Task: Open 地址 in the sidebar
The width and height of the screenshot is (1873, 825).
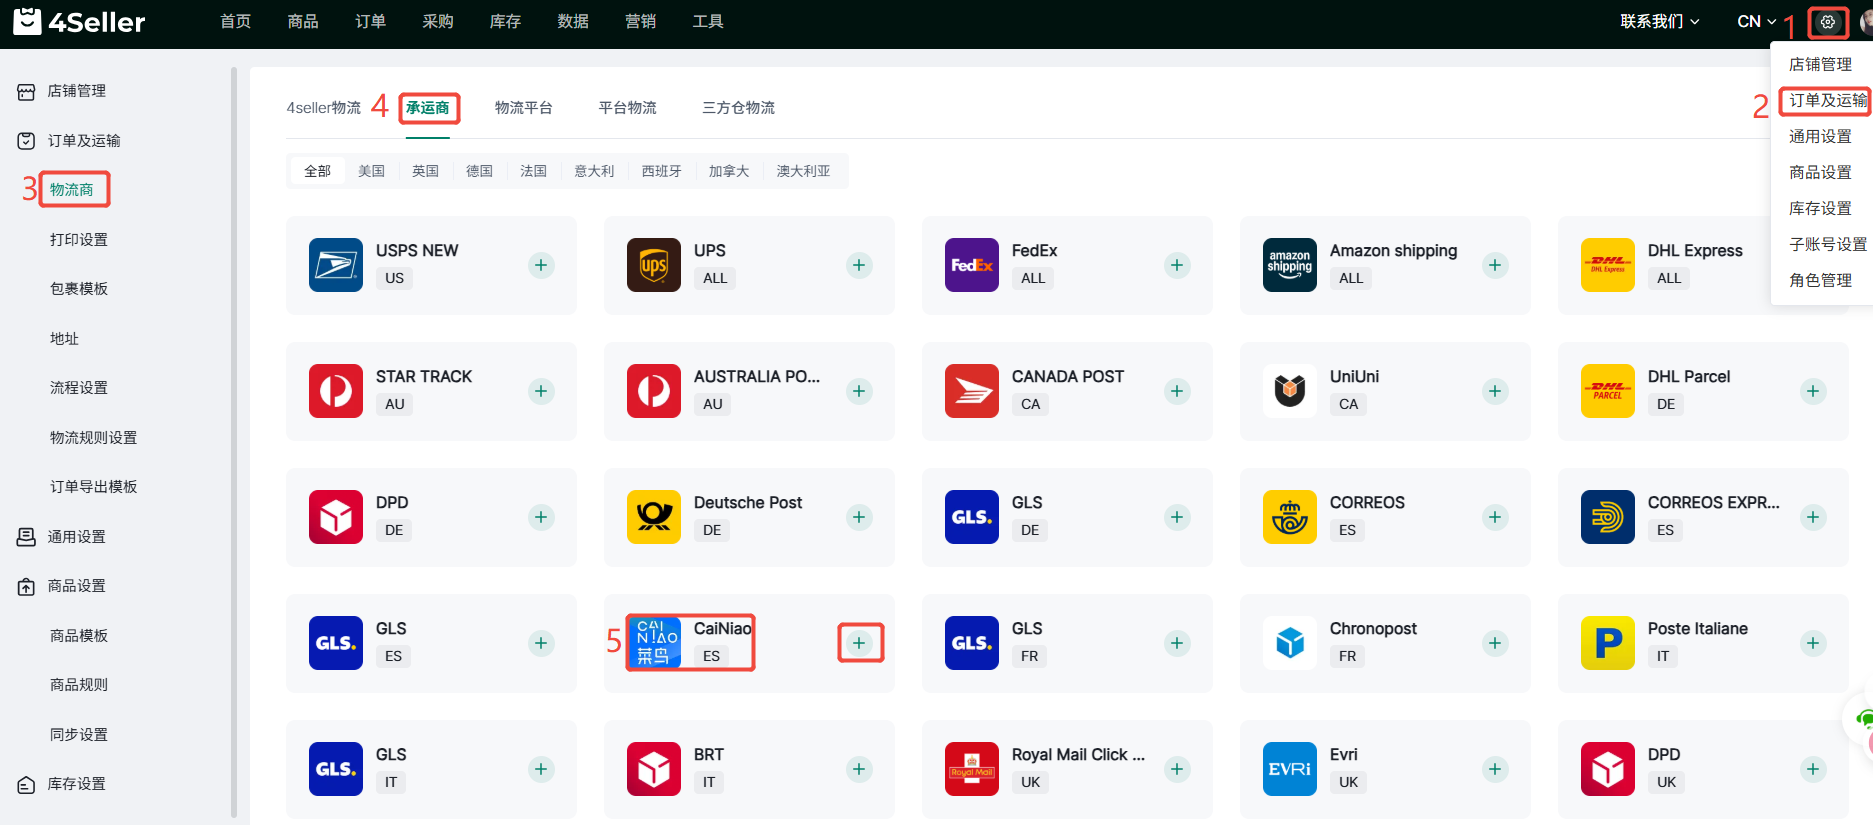Action: pyautogui.click(x=64, y=339)
